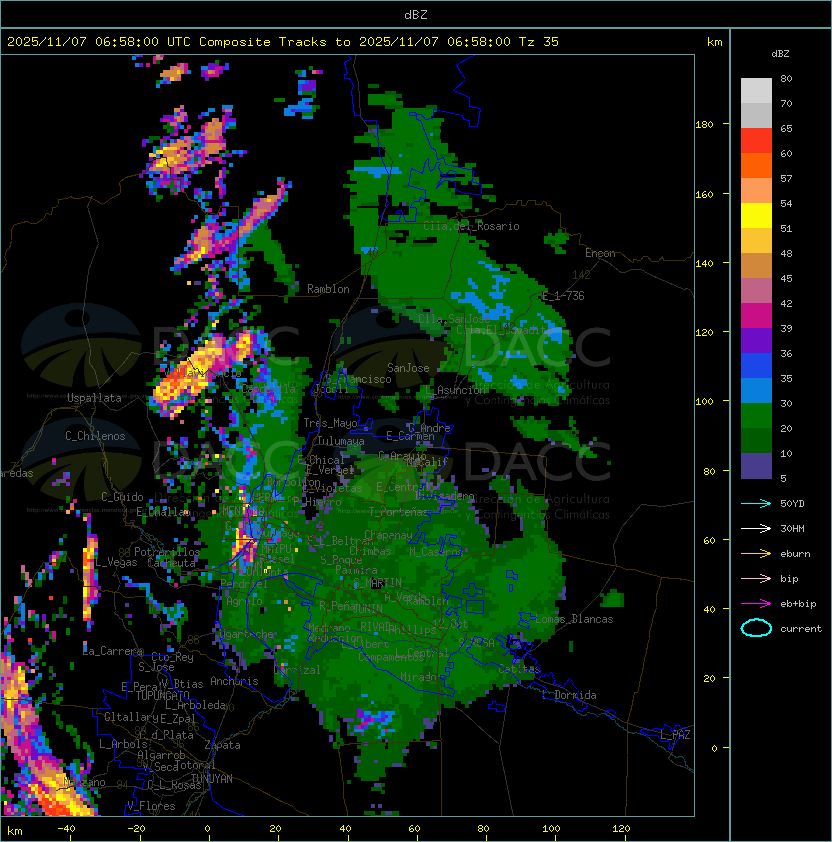This screenshot has width=832, height=842.
Task: Click the Potrerillos place label
Action: point(167,552)
